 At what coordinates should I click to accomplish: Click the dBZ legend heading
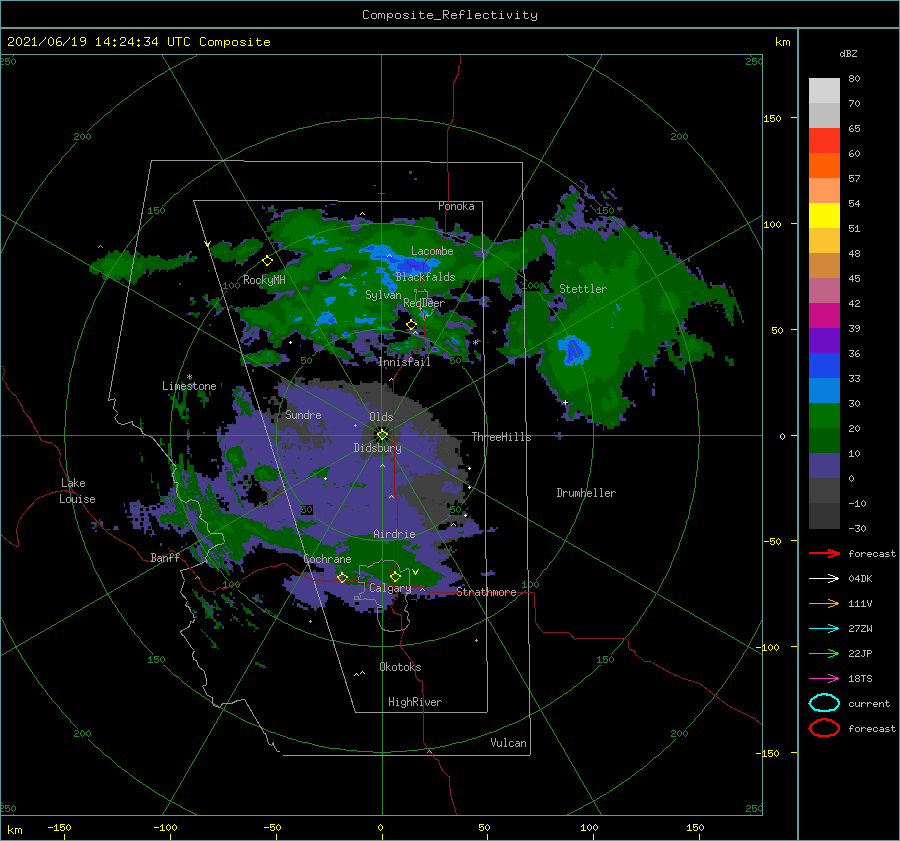(x=848, y=53)
